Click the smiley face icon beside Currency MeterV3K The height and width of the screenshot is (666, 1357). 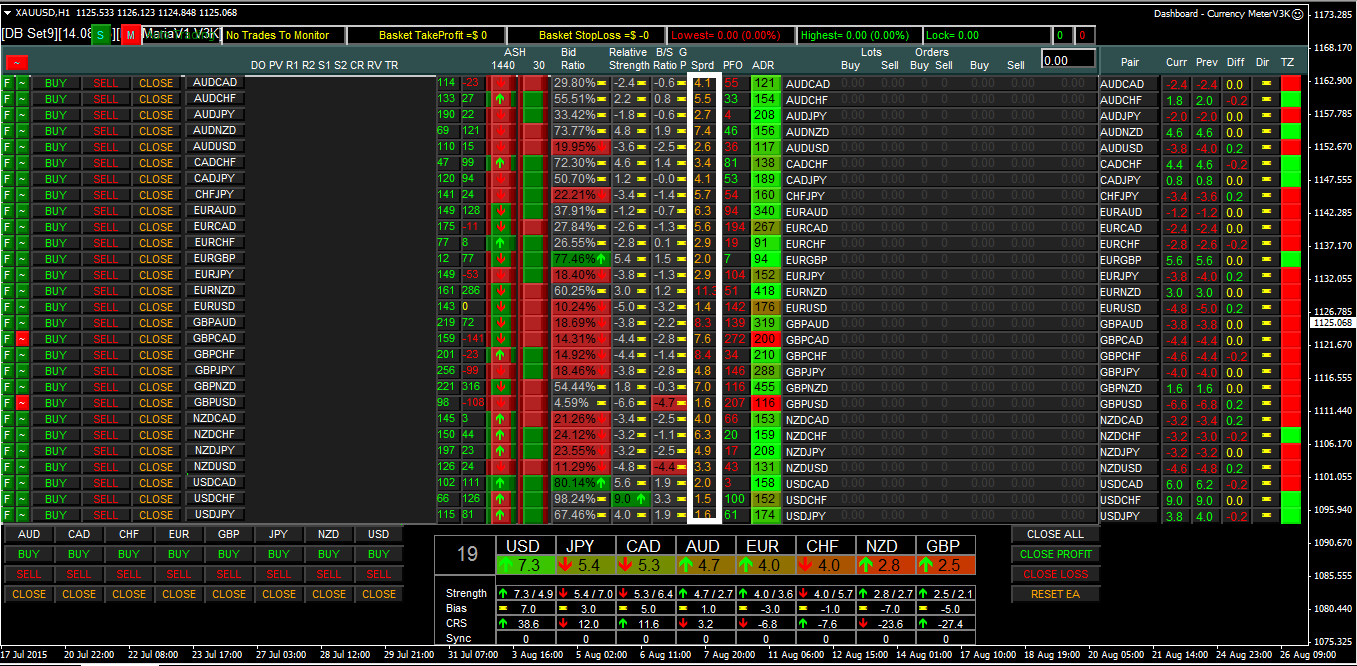[1297, 14]
